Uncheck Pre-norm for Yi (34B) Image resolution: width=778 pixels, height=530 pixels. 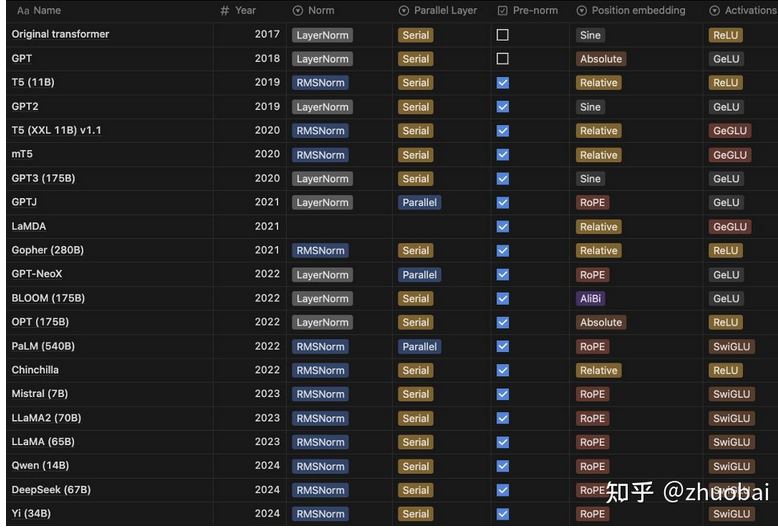pyautogui.click(x=503, y=514)
